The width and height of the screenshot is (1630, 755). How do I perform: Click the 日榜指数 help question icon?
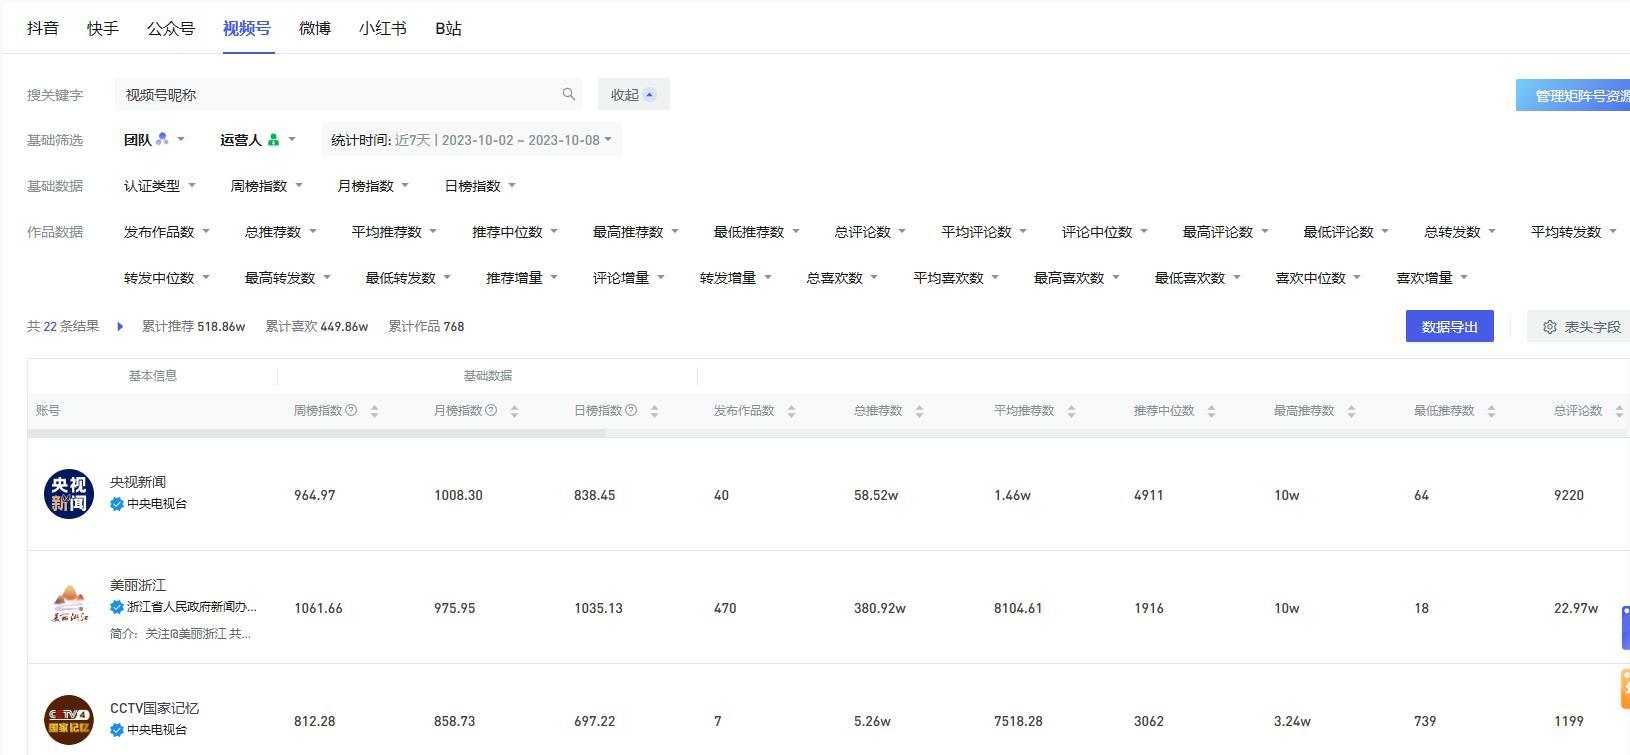631,410
